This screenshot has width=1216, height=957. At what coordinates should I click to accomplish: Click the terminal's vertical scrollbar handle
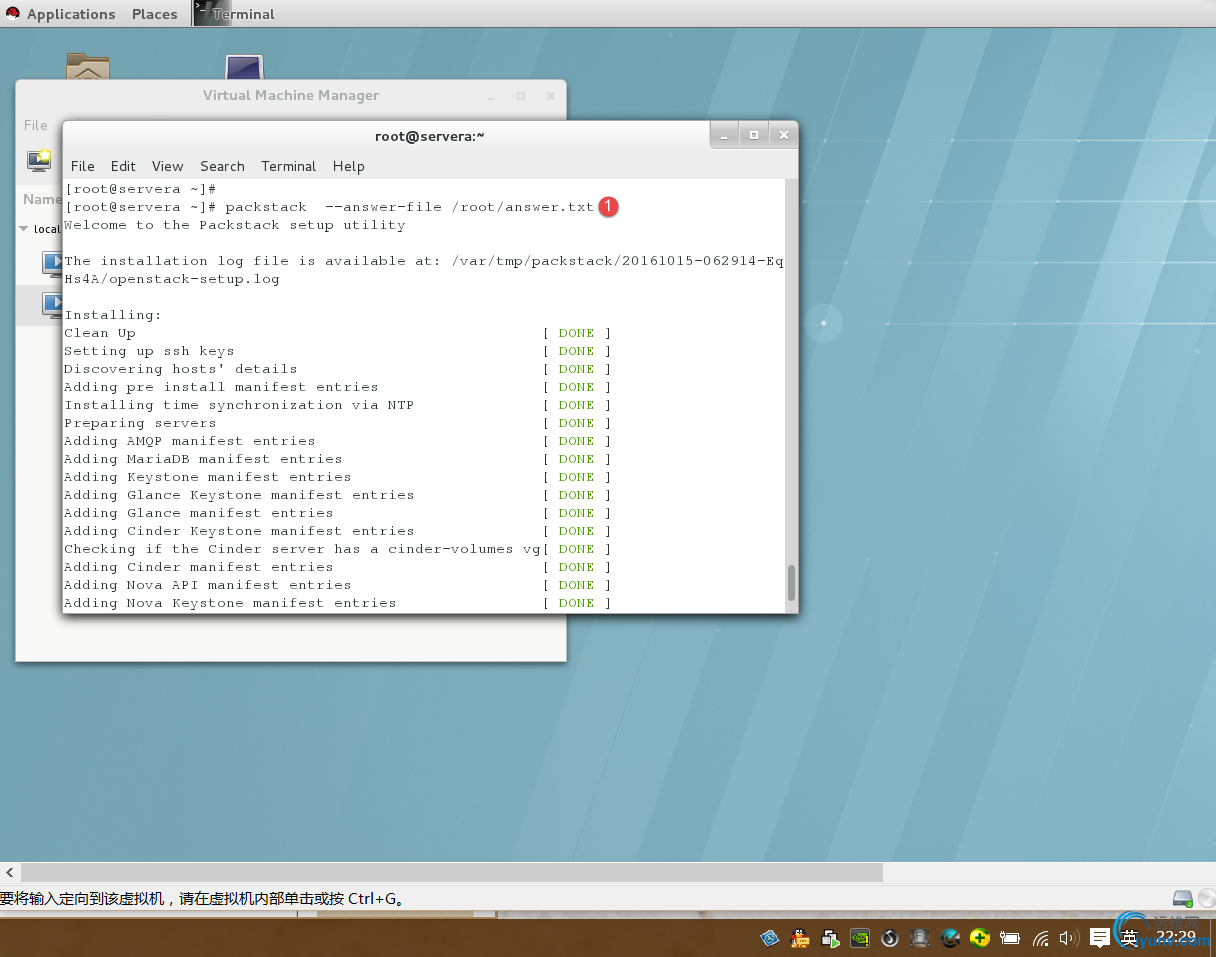[x=791, y=583]
